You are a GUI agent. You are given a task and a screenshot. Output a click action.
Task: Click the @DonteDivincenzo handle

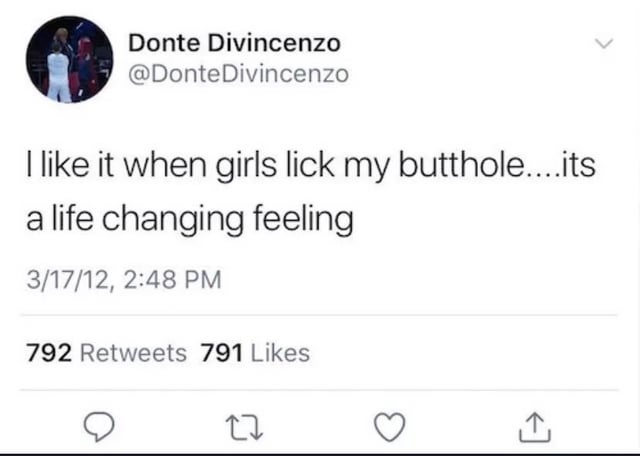tap(239, 74)
